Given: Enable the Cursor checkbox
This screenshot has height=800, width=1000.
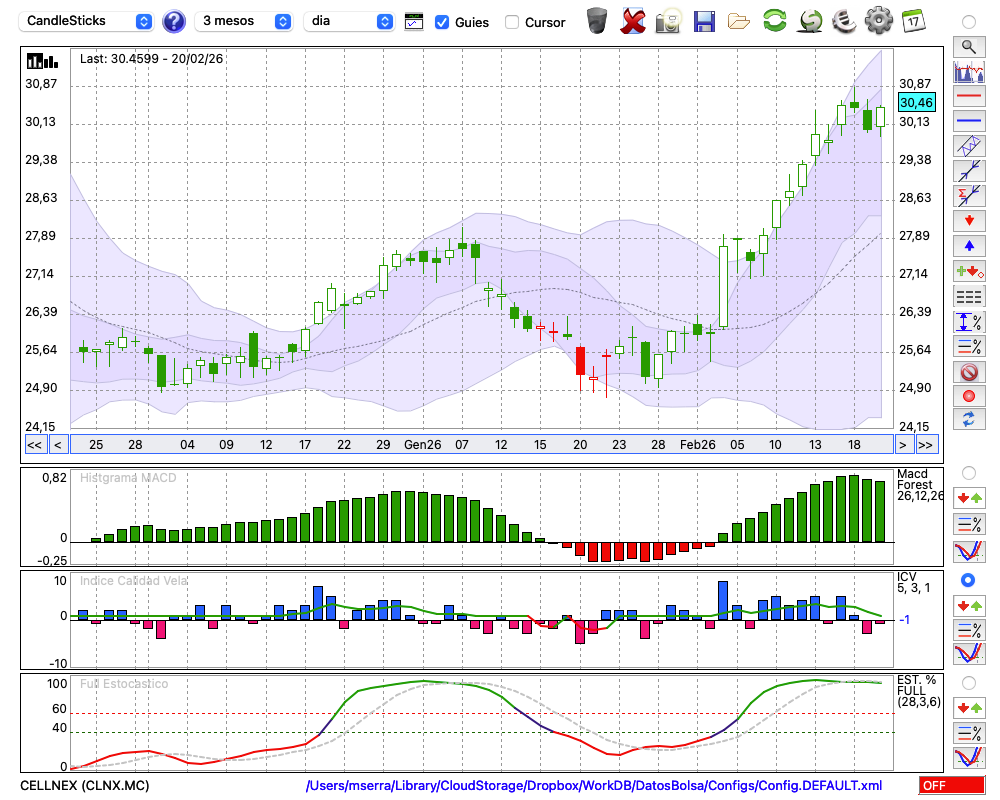Looking at the screenshot, I should tap(512, 22).
